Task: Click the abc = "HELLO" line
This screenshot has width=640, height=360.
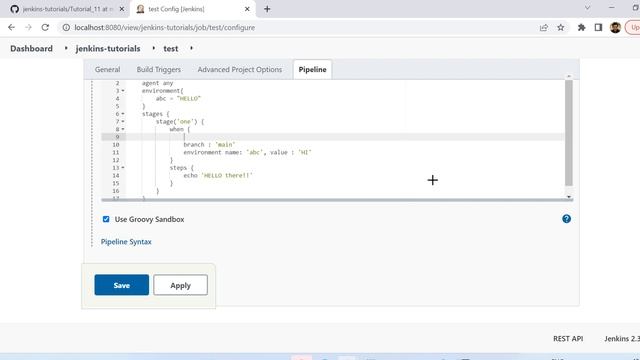Action: coord(178,99)
